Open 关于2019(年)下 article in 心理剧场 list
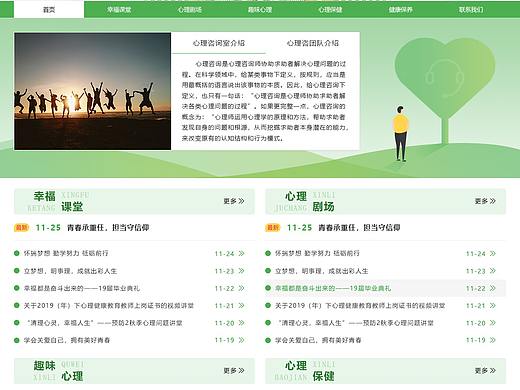 [360, 306]
